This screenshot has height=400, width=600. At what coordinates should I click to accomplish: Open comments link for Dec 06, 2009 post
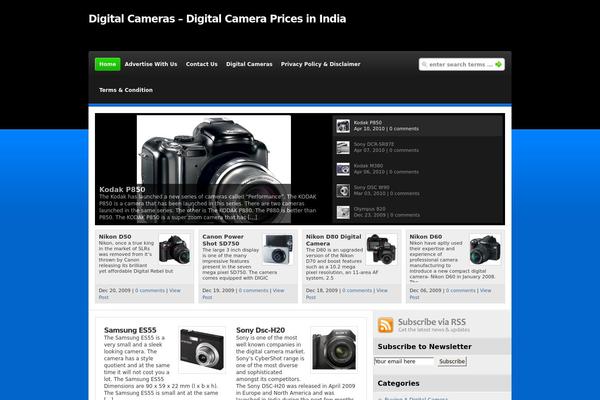click(x=460, y=291)
